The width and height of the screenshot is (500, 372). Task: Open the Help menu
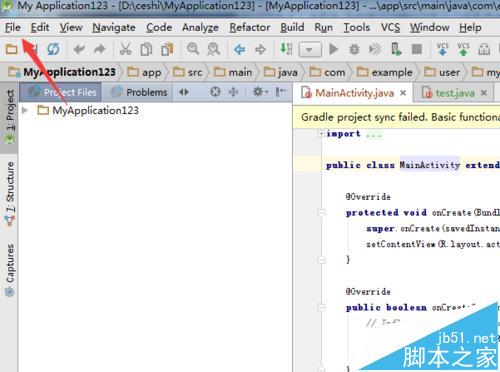tap(470, 27)
